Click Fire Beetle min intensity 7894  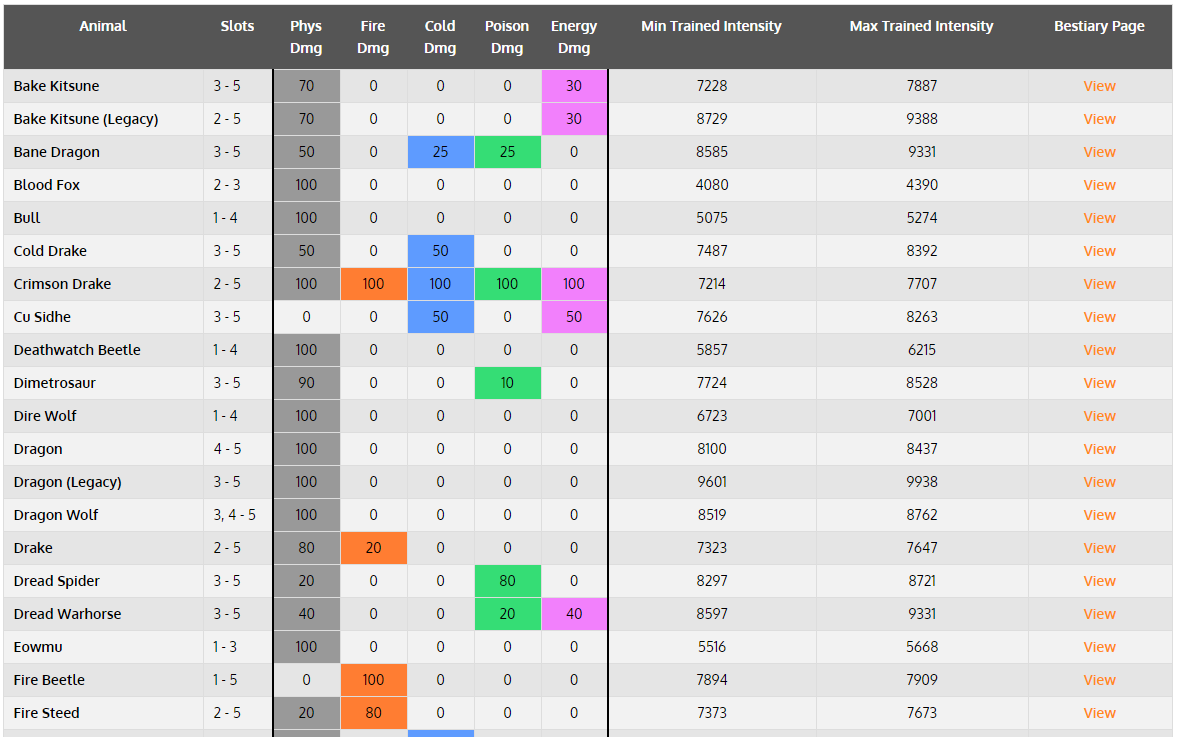click(x=711, y=681)
